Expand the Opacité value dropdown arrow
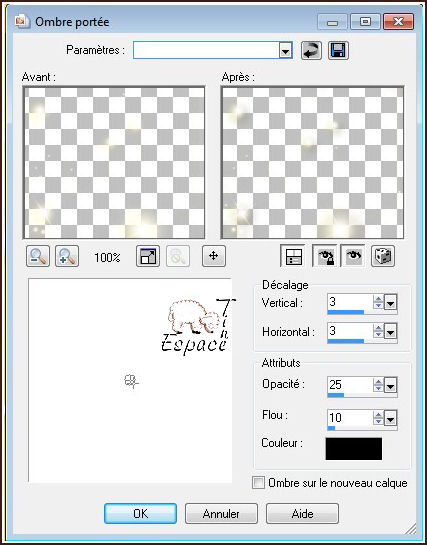427x545 pixels. tap(391, 386)
